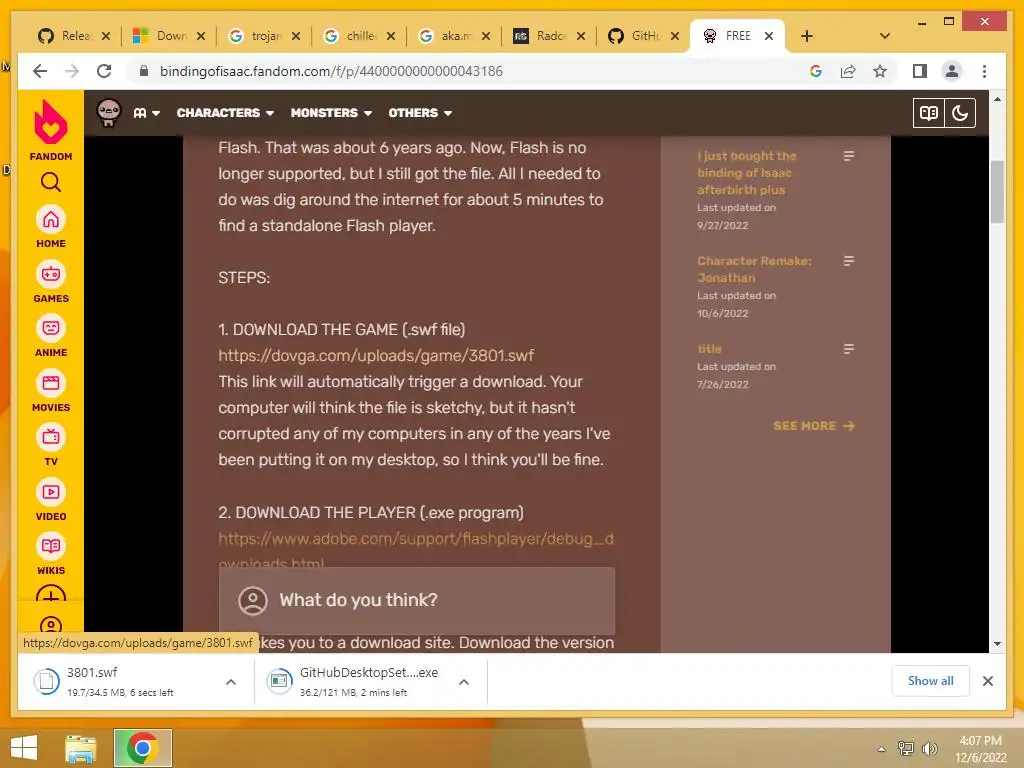The width and height of the screenshot is (1024, 768).
Task: Switch to the Microsoft Download tab
Action: (160, 36)
